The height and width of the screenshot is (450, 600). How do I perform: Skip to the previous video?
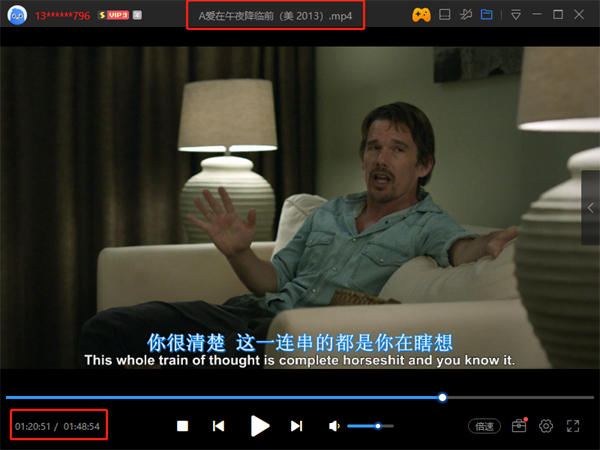pos(218,426)
